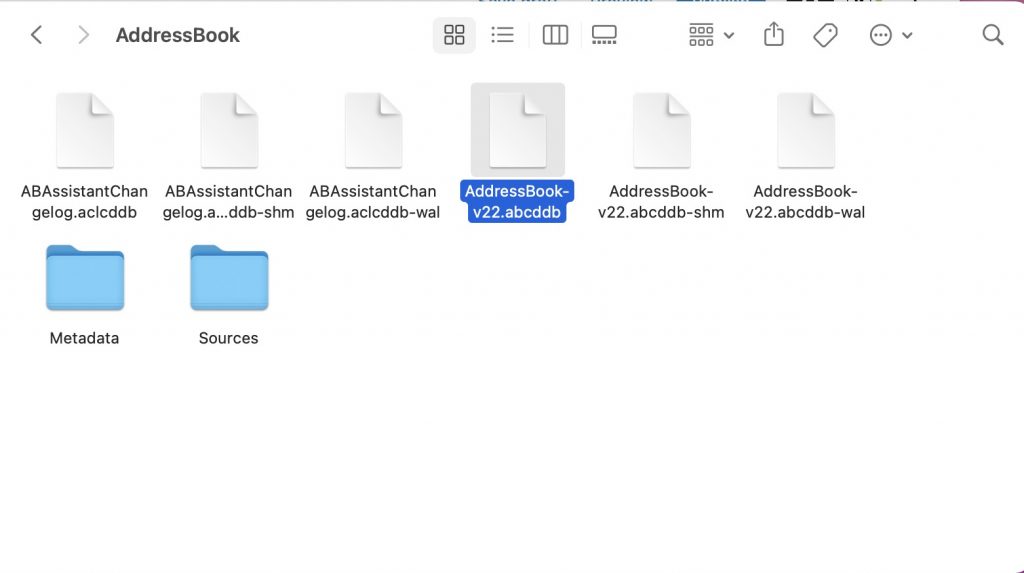
Task: Click the ABAssistantChangelog.a…ddb-shm name label
Action: [x=228, y=201]
